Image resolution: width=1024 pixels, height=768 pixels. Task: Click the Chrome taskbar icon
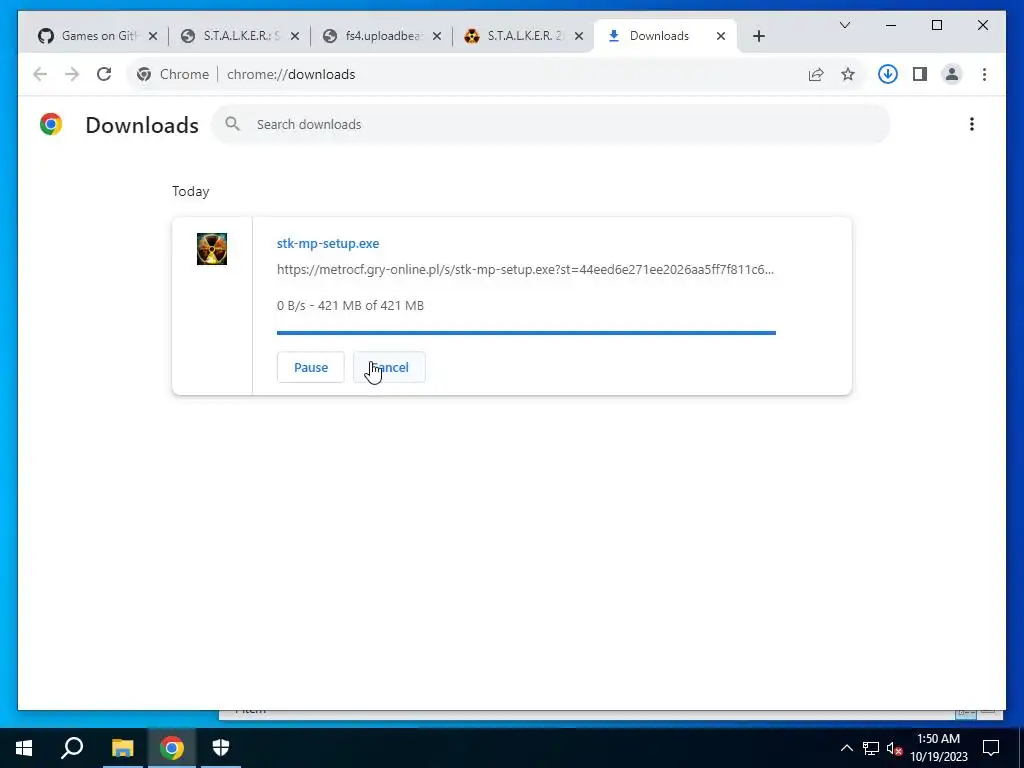tap(172, 748)
